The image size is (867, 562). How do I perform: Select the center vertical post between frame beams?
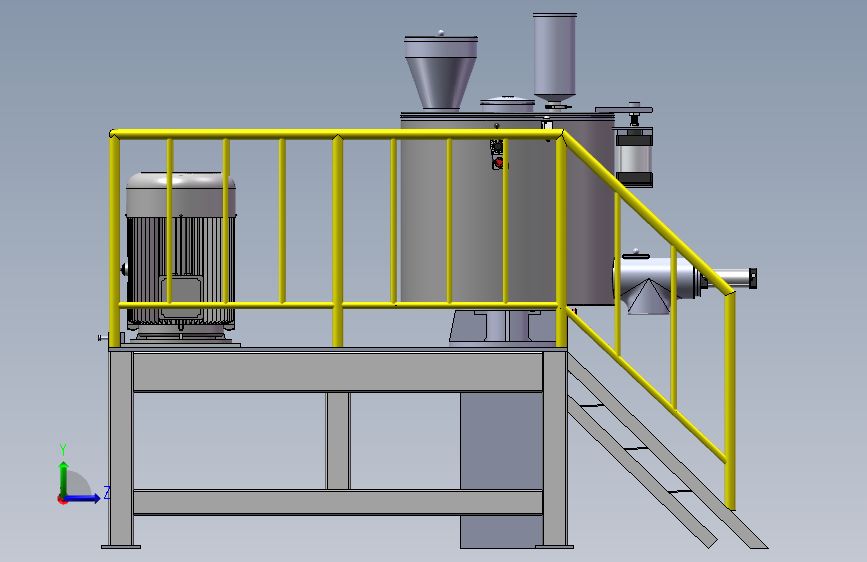pyautogui.click(x=338, y=441)
